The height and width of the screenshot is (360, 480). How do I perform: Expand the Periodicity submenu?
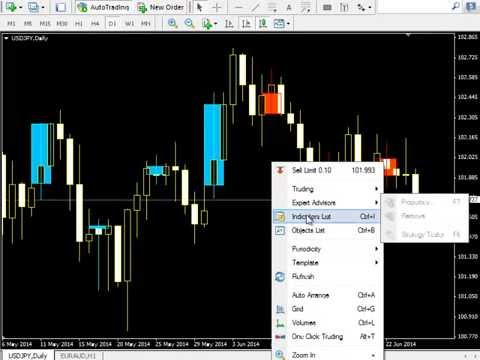[328, 249]
